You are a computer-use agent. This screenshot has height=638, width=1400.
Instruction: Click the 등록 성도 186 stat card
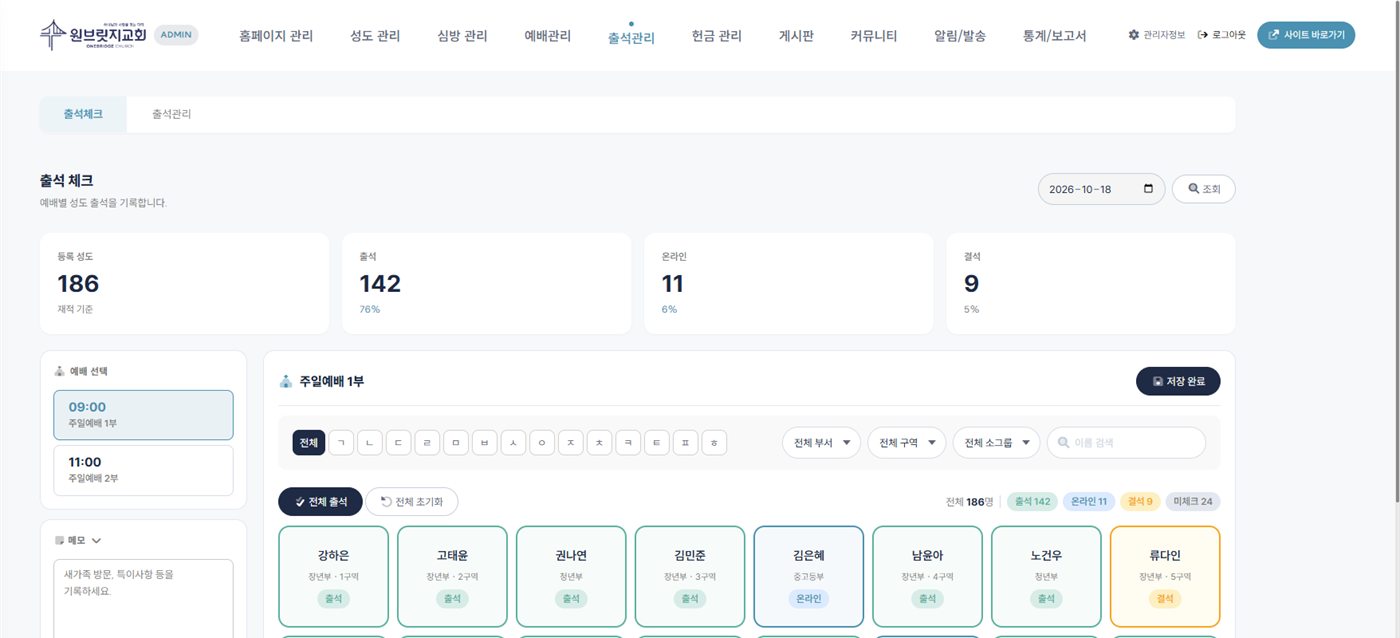tap(184, 284)
